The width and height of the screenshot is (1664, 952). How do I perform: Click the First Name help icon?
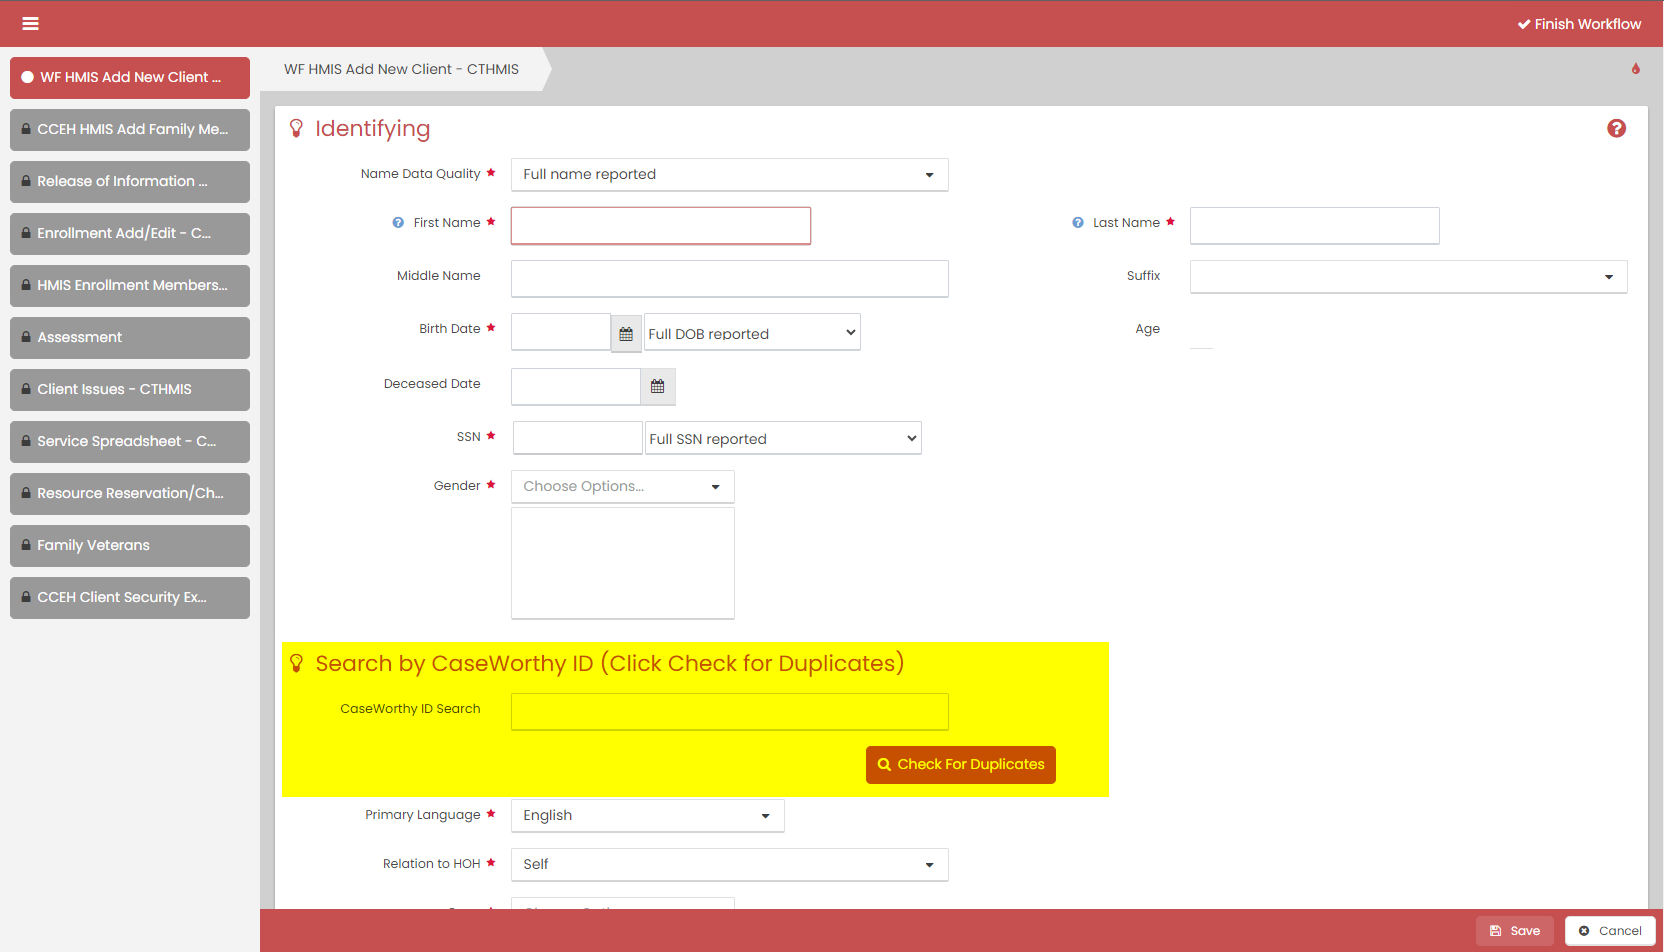coord(398,223)
